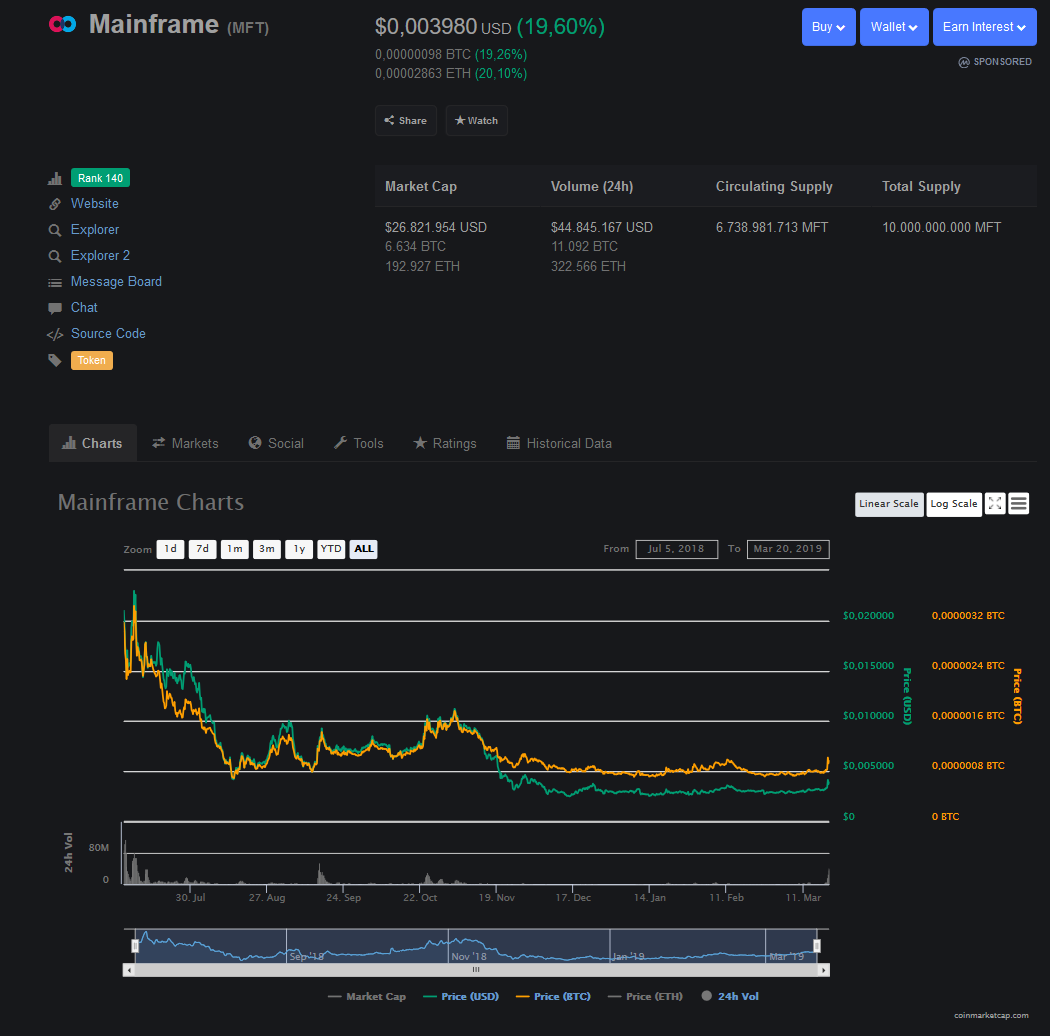Viewport: 1050px width, 1036px height.
Task: Switch to the Markets tab
Action: tap(185, 443)
